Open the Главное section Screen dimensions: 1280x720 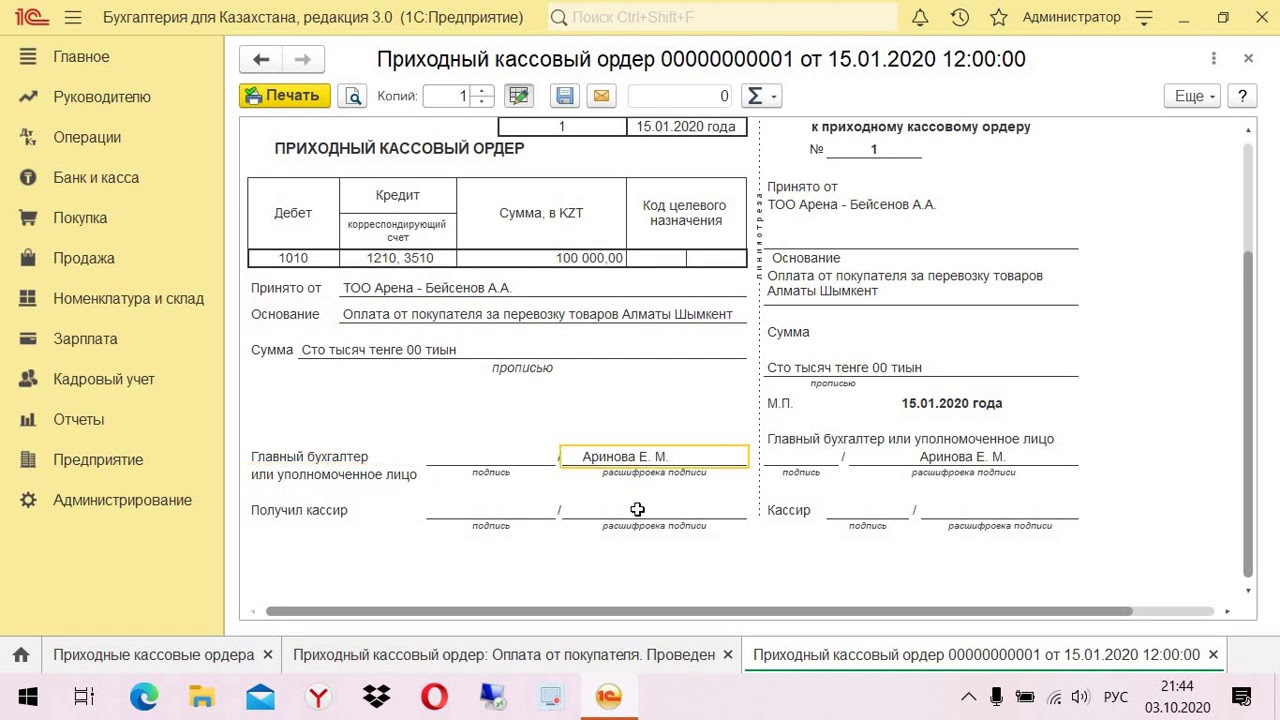[81, 57]
